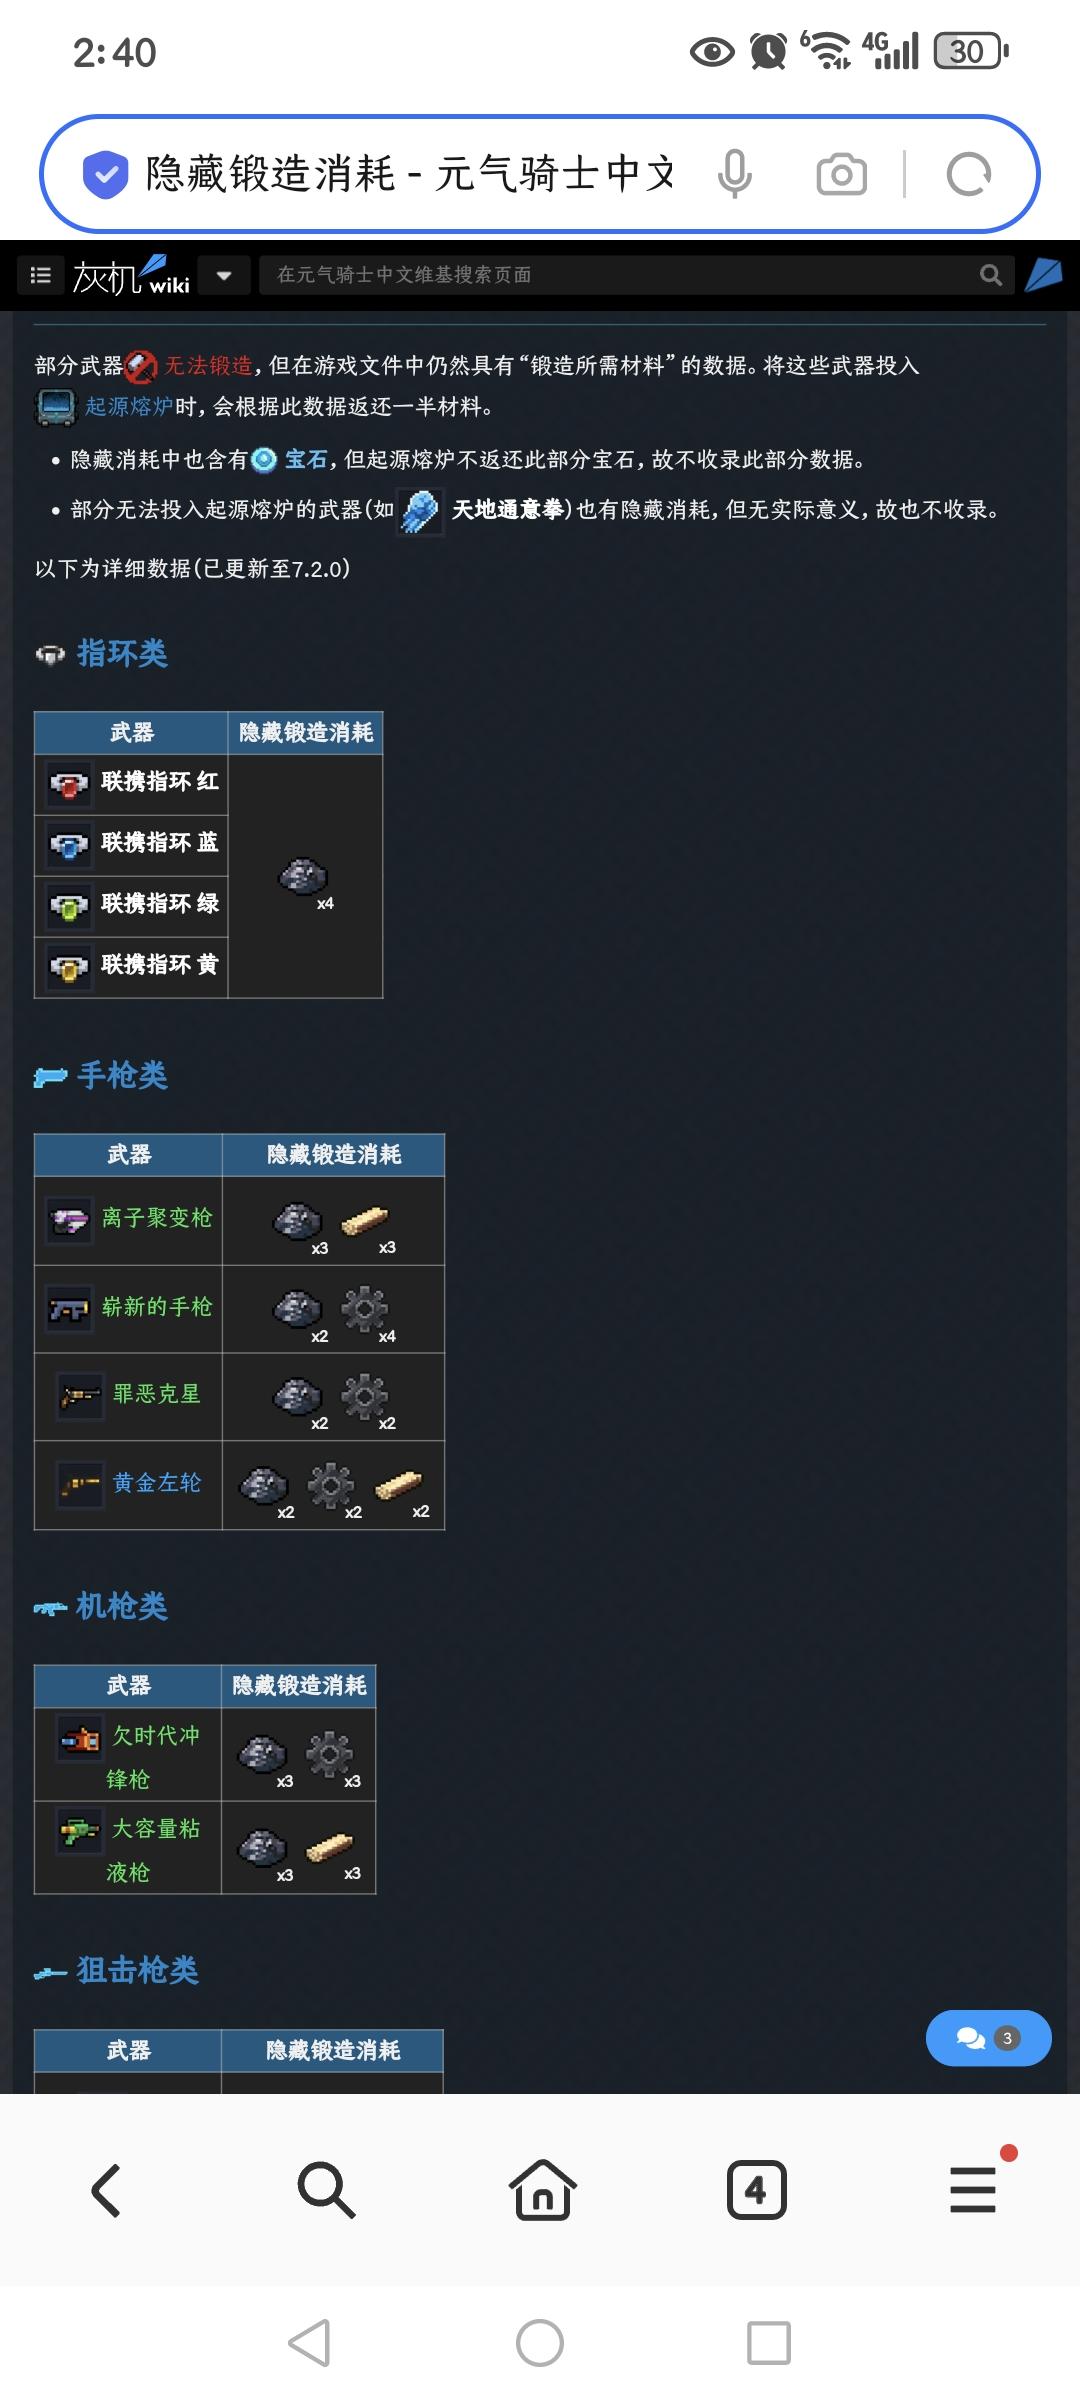Open the browser hamburger menu
This screenshot has width=1080, height=2400.
(x=973, y=2190)
